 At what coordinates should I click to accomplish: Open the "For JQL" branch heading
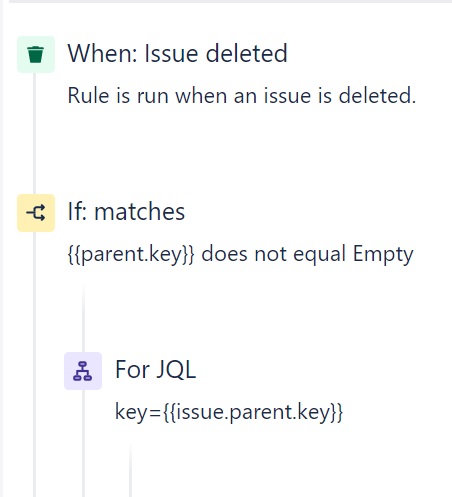pyautogui.click(x=155, y=369)
